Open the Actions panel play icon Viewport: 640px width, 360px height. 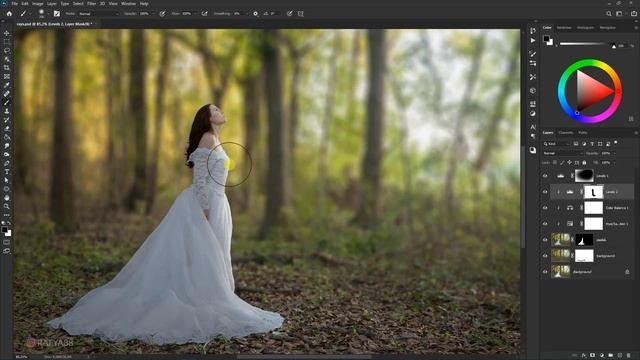click(x=533, y=40)
